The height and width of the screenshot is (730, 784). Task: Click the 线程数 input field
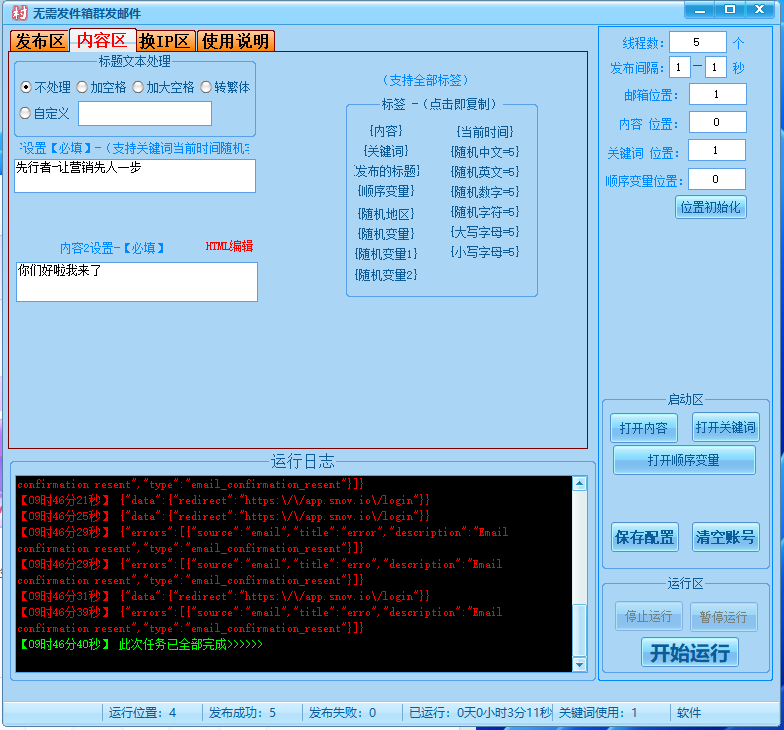tap(697, 42)
